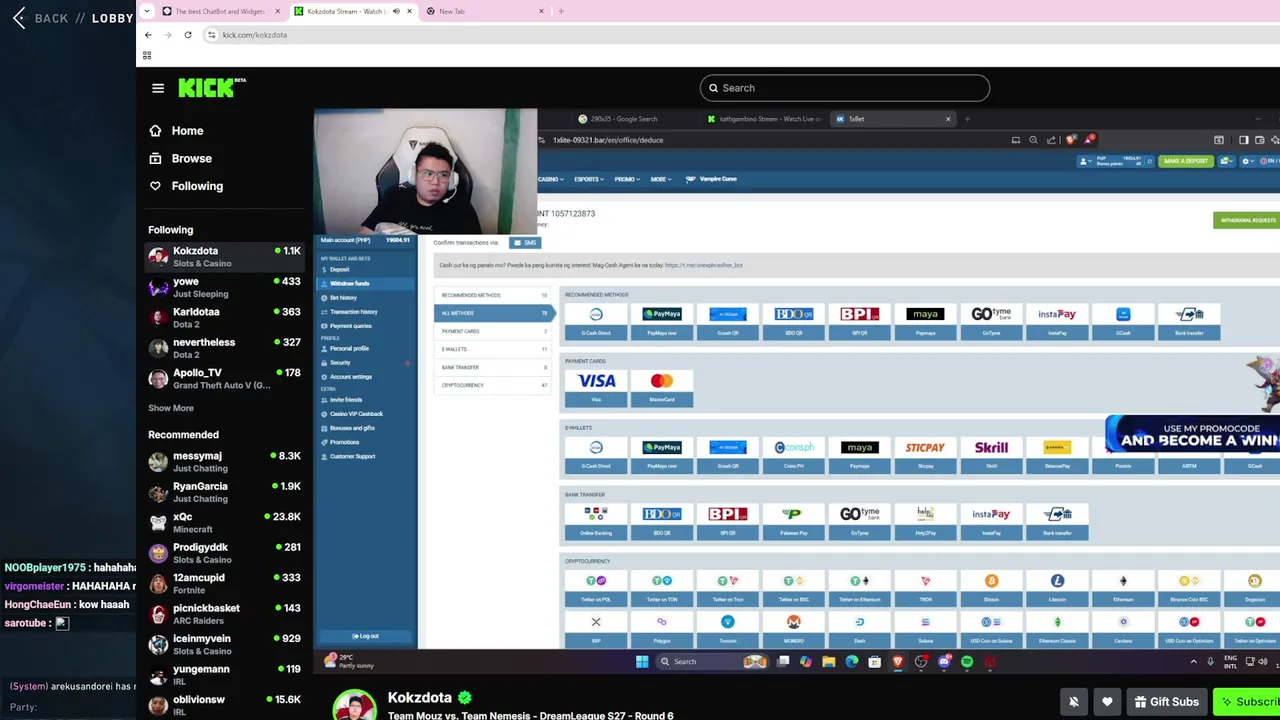Click Kokzdota streamer avatar below the video
The image size is (1280, 720).
pos(354,704)
